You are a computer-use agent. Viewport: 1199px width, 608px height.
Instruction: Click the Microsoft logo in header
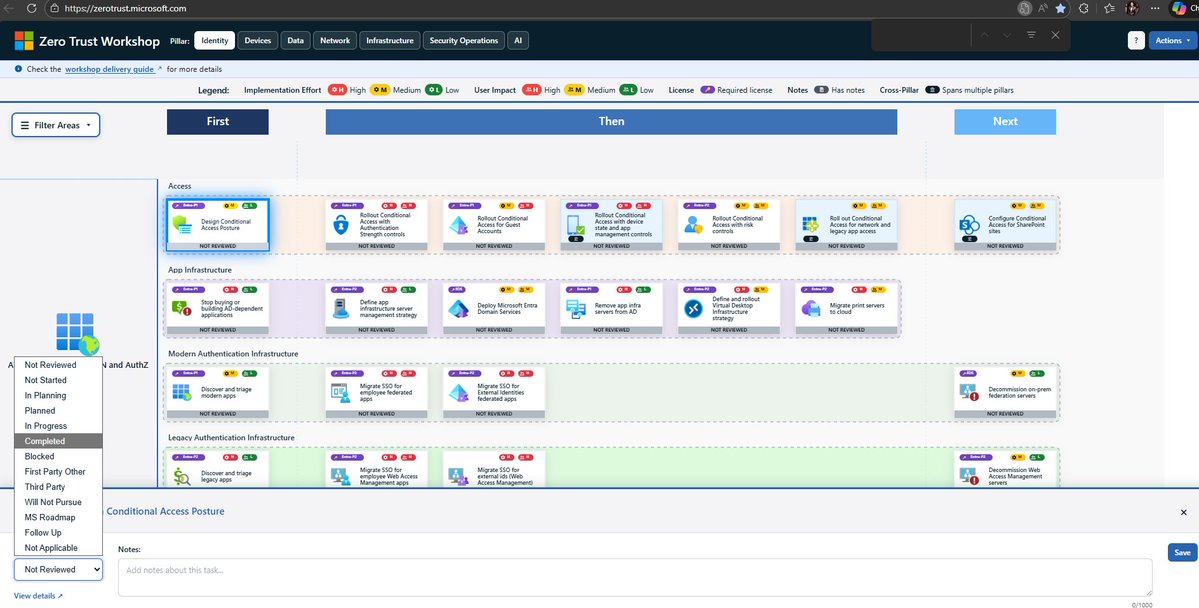pyautogui.click(x=24, y=41)
